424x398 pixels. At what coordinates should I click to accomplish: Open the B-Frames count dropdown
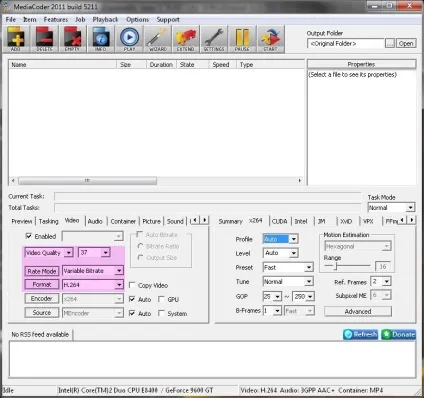pos(277,311)
